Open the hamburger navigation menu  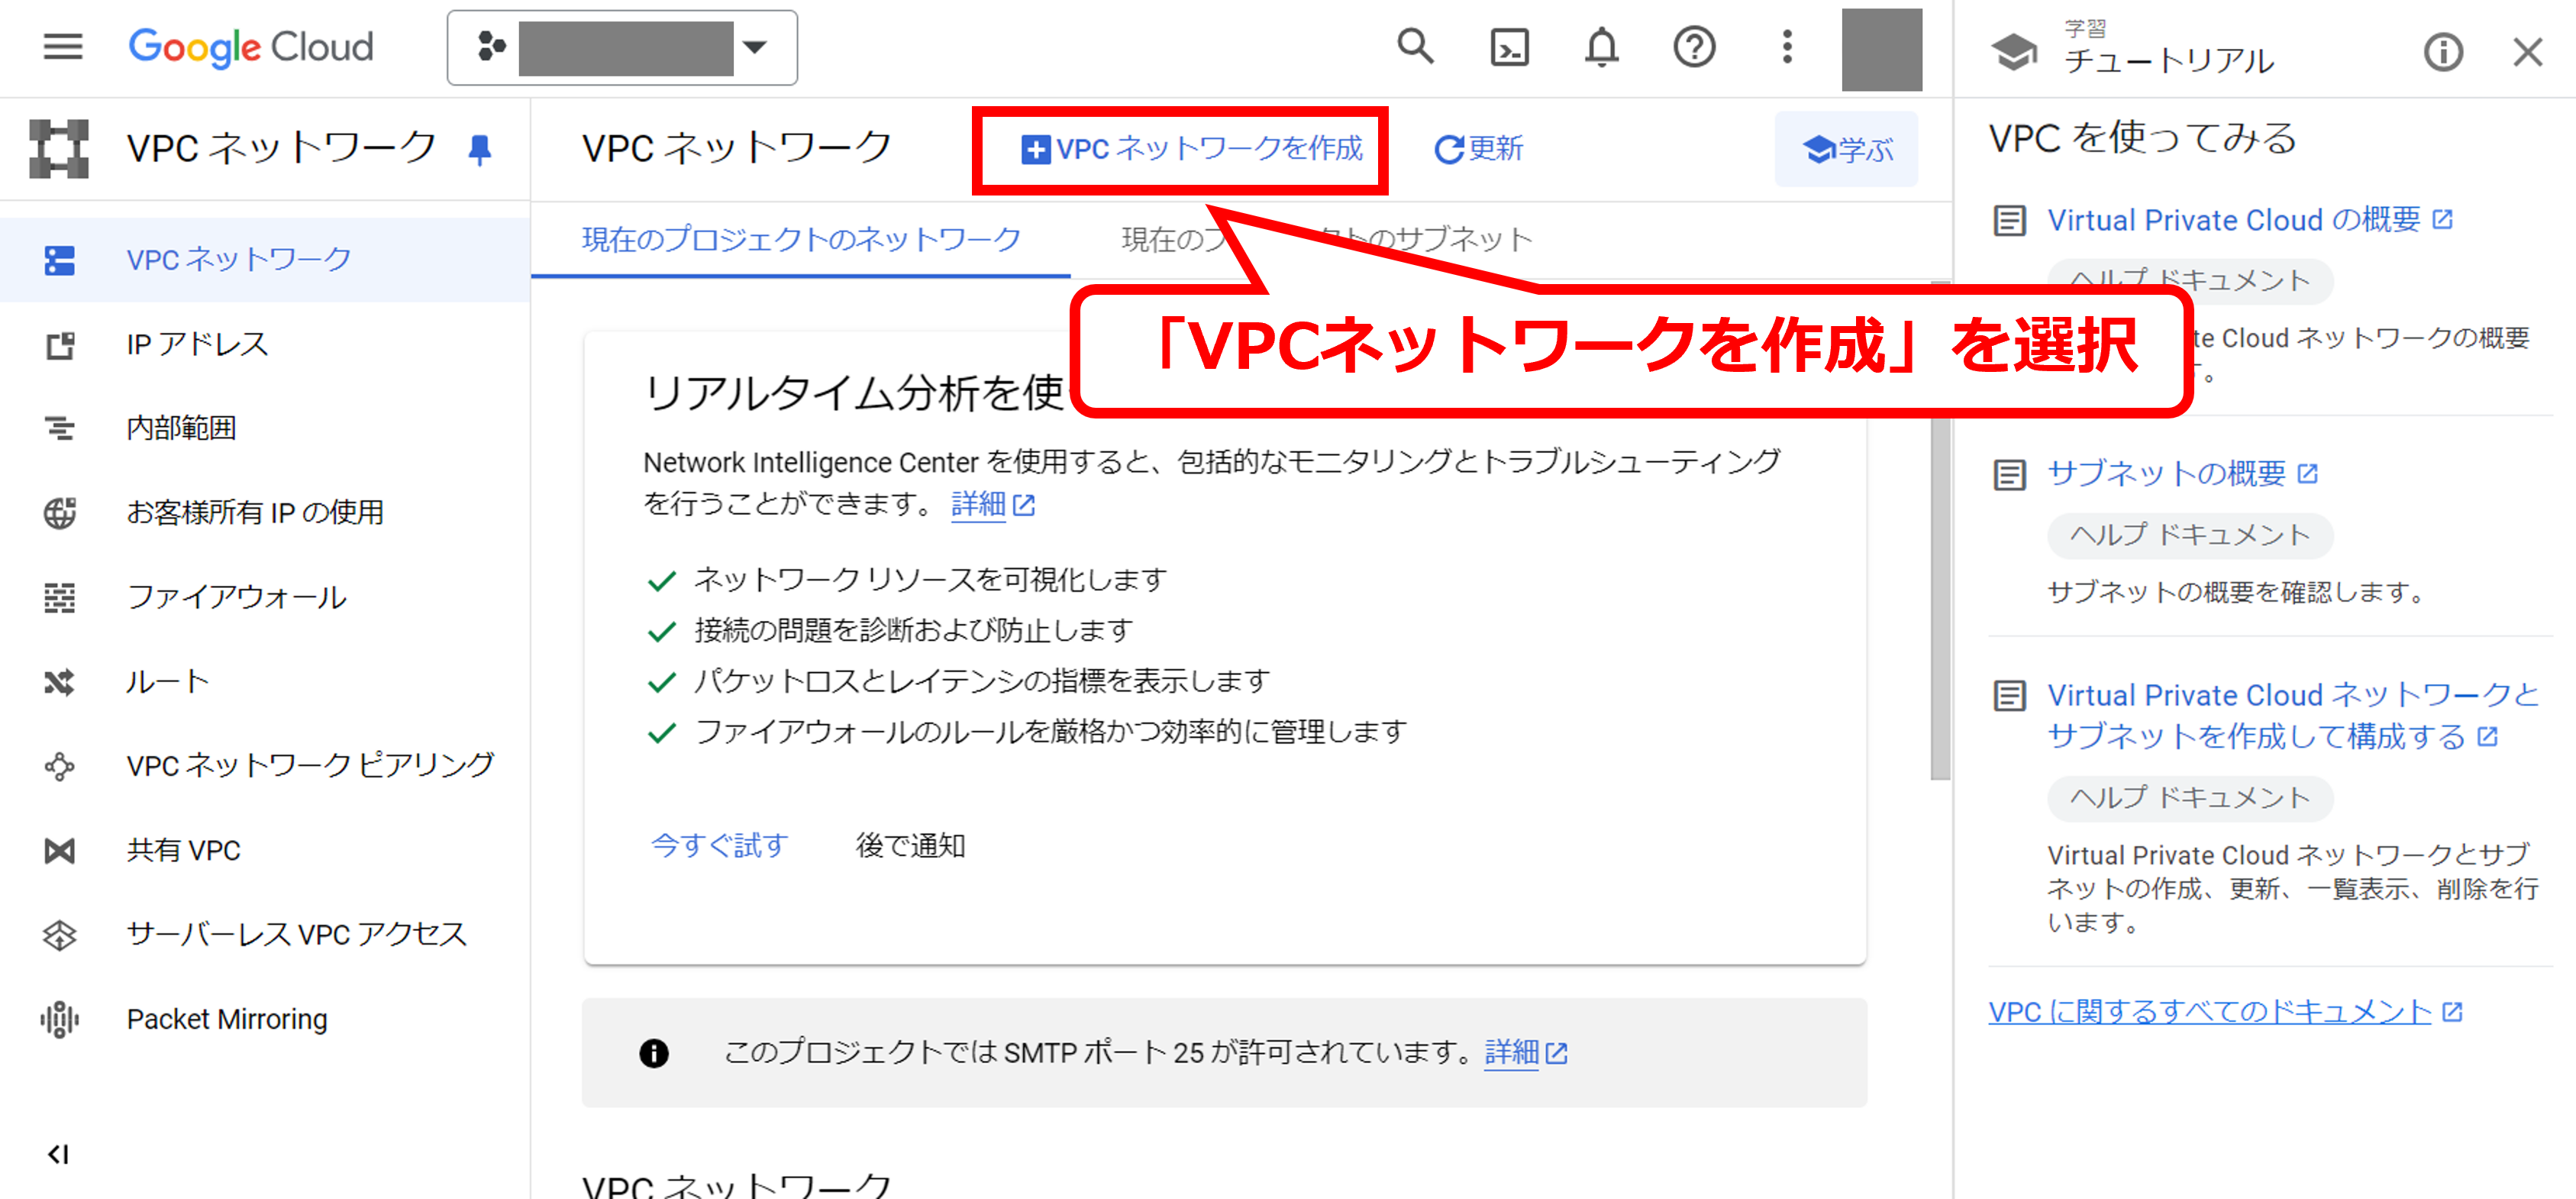click(x=62, y=47)
